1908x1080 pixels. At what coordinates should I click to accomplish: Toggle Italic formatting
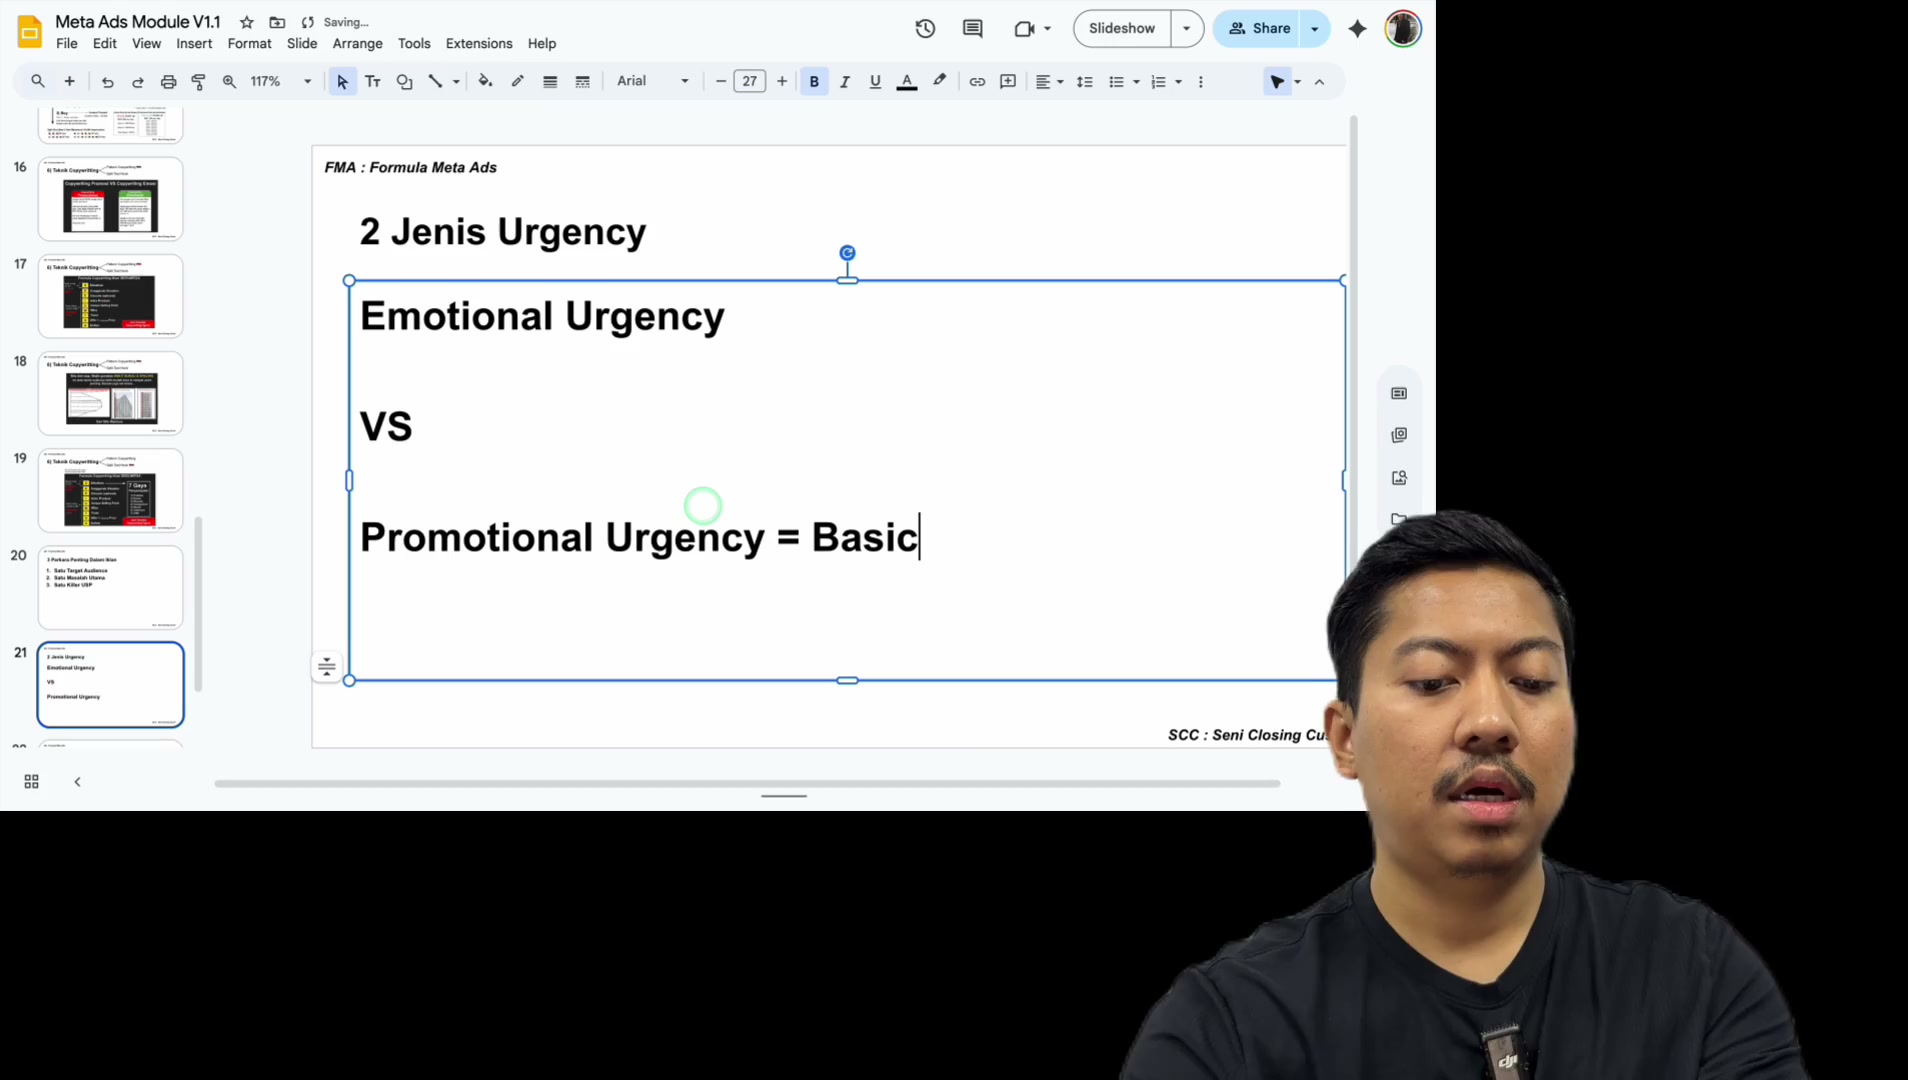(845, 82)
